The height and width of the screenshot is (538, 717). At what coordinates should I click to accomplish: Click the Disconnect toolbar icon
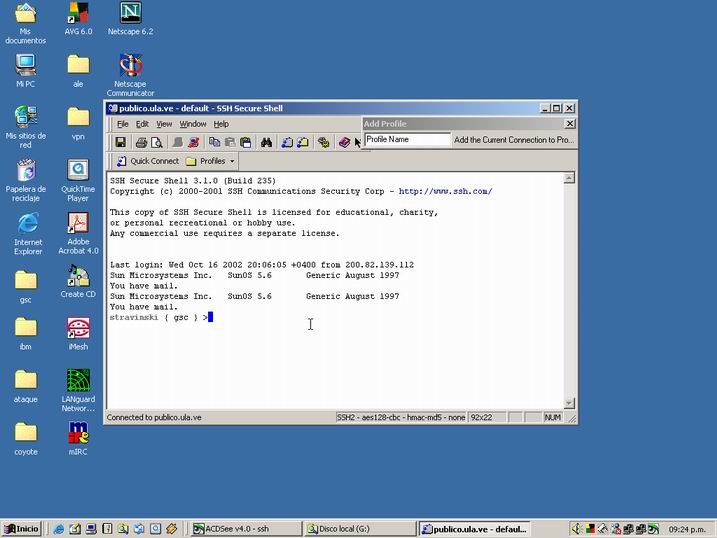[193, 142]
